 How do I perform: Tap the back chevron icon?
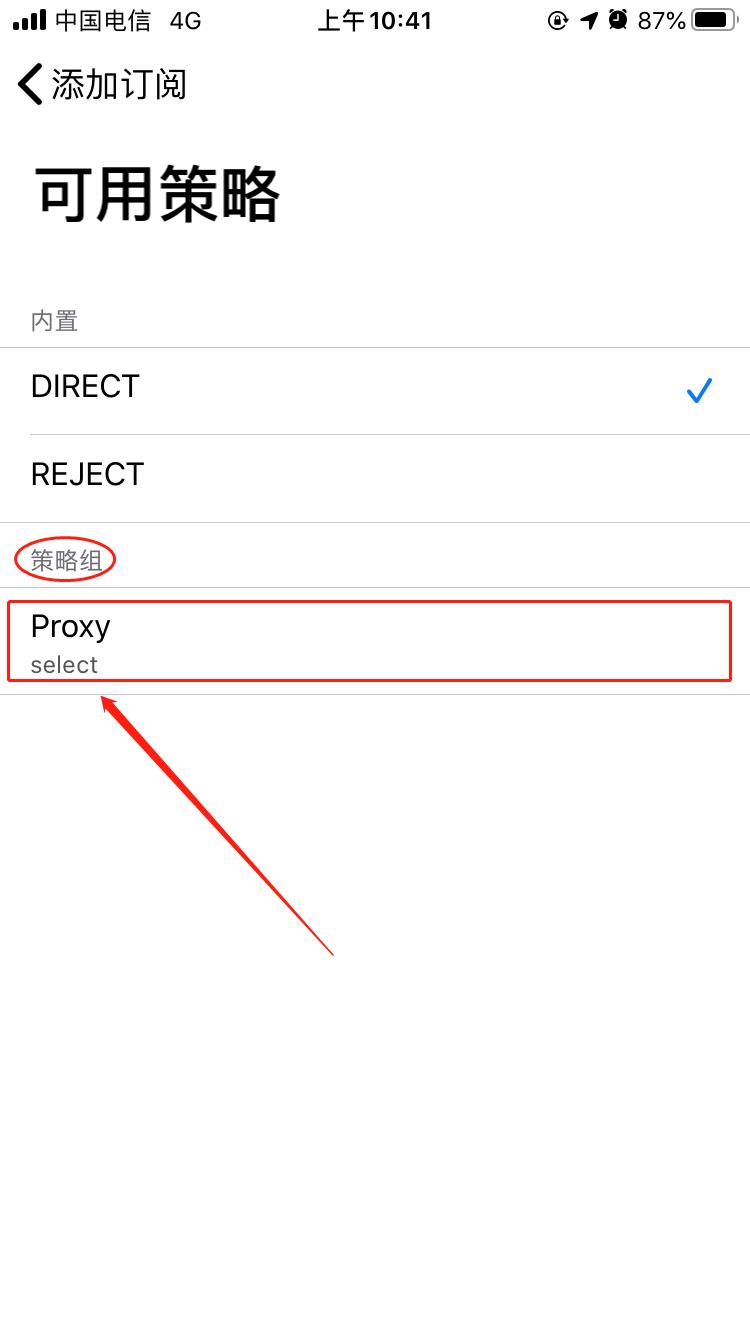point(30,84)
